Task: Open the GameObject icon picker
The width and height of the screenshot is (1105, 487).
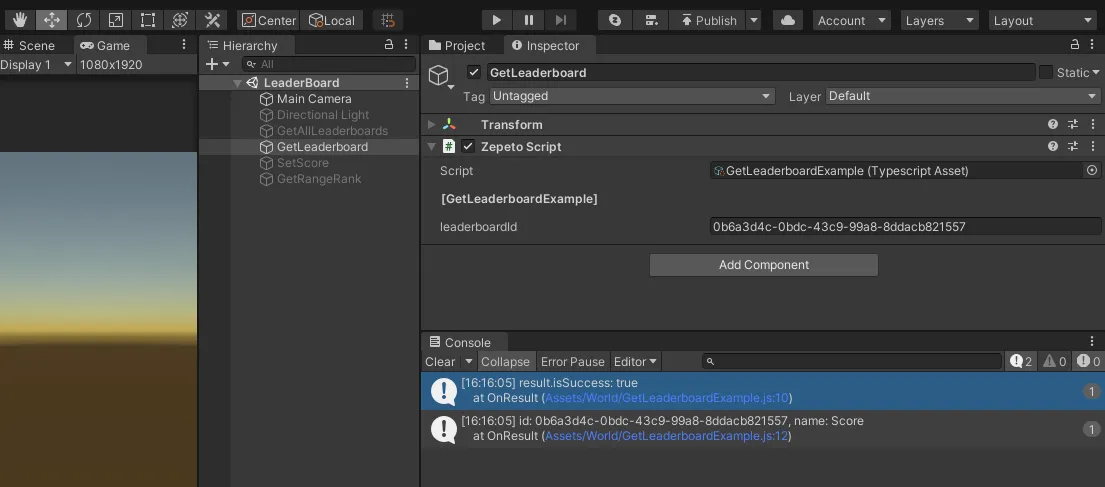Action: [x=440, y=76]
